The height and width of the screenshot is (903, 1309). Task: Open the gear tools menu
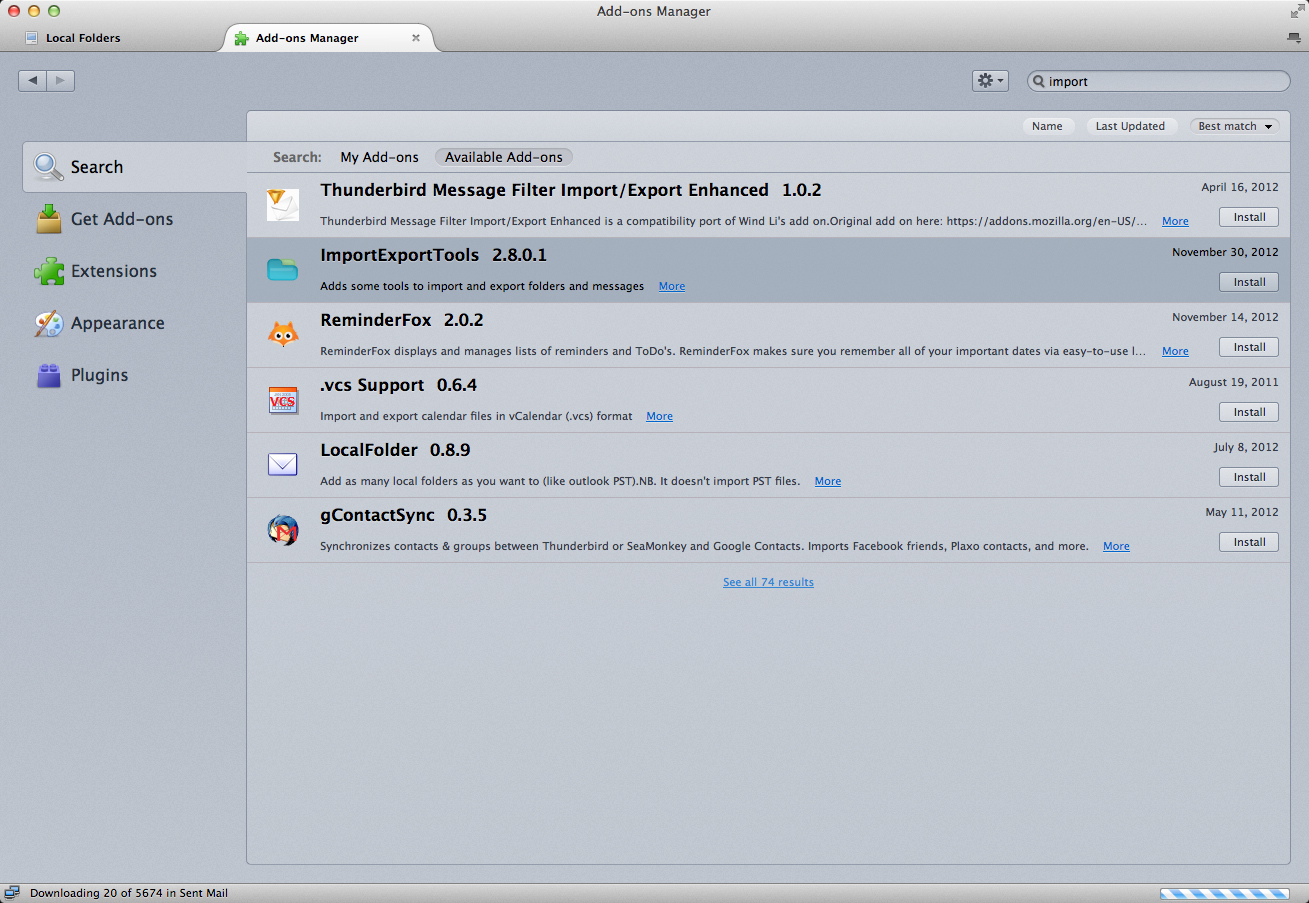point(990,81)
